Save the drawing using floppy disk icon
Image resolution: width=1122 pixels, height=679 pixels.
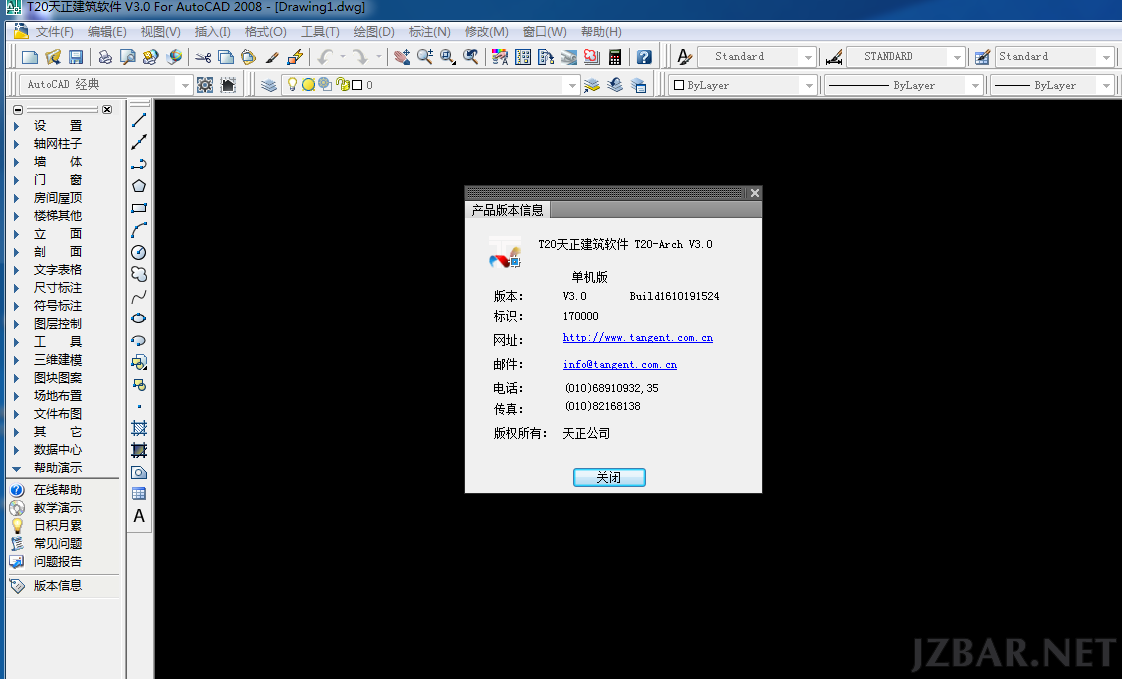76,57
